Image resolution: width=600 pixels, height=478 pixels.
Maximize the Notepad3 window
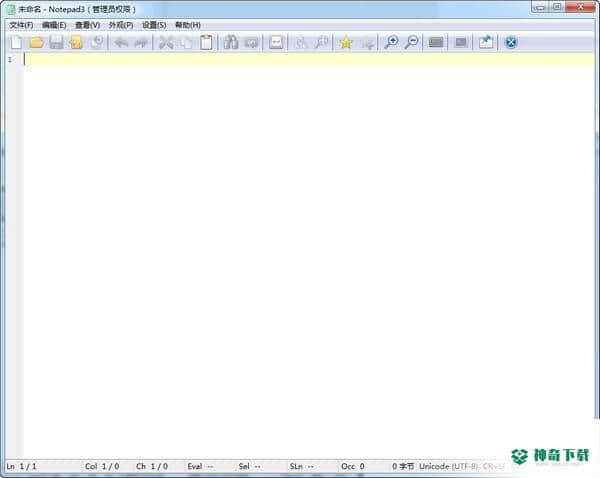pyautogui.click(x=557, y=7)
